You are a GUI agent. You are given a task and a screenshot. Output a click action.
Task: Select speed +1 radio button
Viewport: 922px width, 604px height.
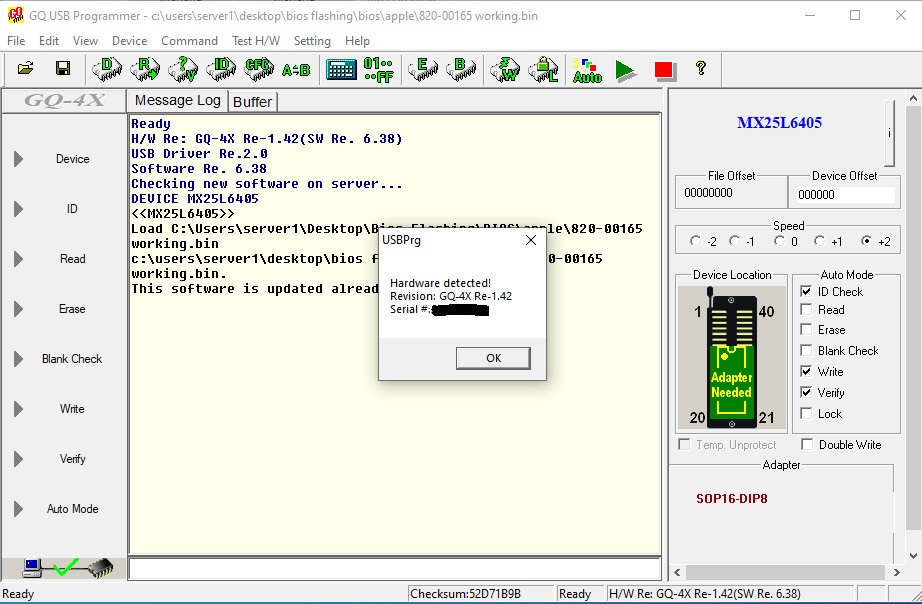(819, 241)
